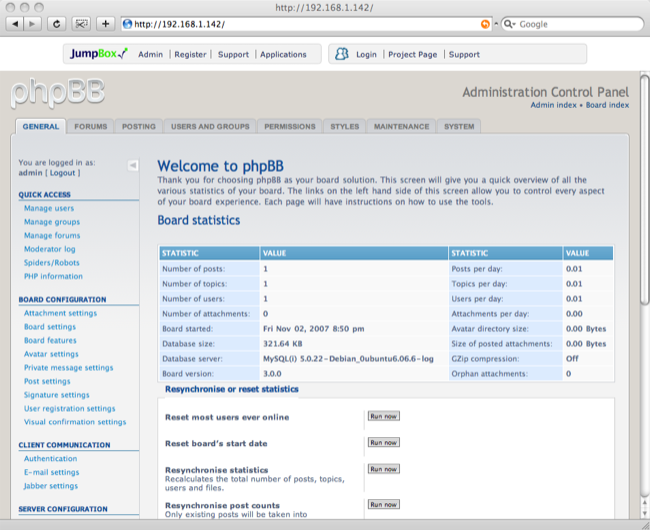Open Manage groups in Quick Access
This screenshot has height=530, width=650.
point(52,222)
